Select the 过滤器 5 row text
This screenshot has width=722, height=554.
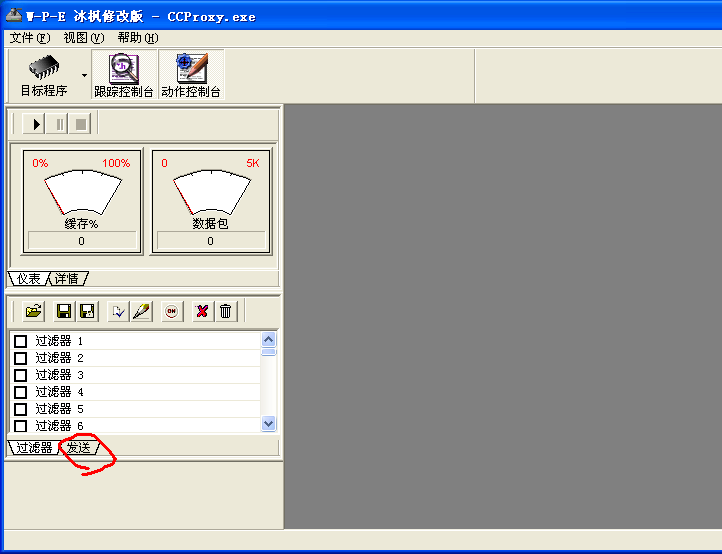pos(59,409)
